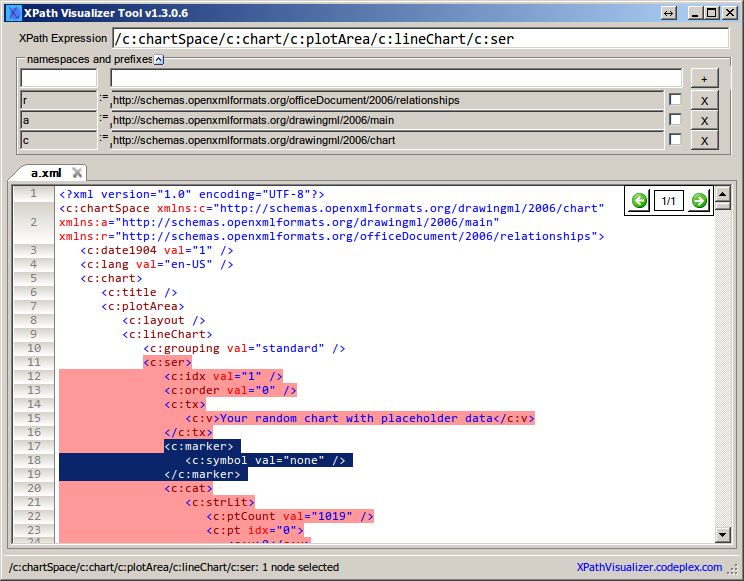This screenshot has width=744, height=581.
Task: Remove the a namespace with X button
Action: (704, 121)
